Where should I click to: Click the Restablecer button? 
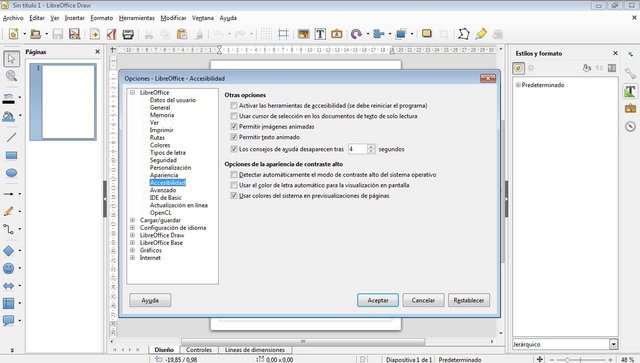pos(469,300)
